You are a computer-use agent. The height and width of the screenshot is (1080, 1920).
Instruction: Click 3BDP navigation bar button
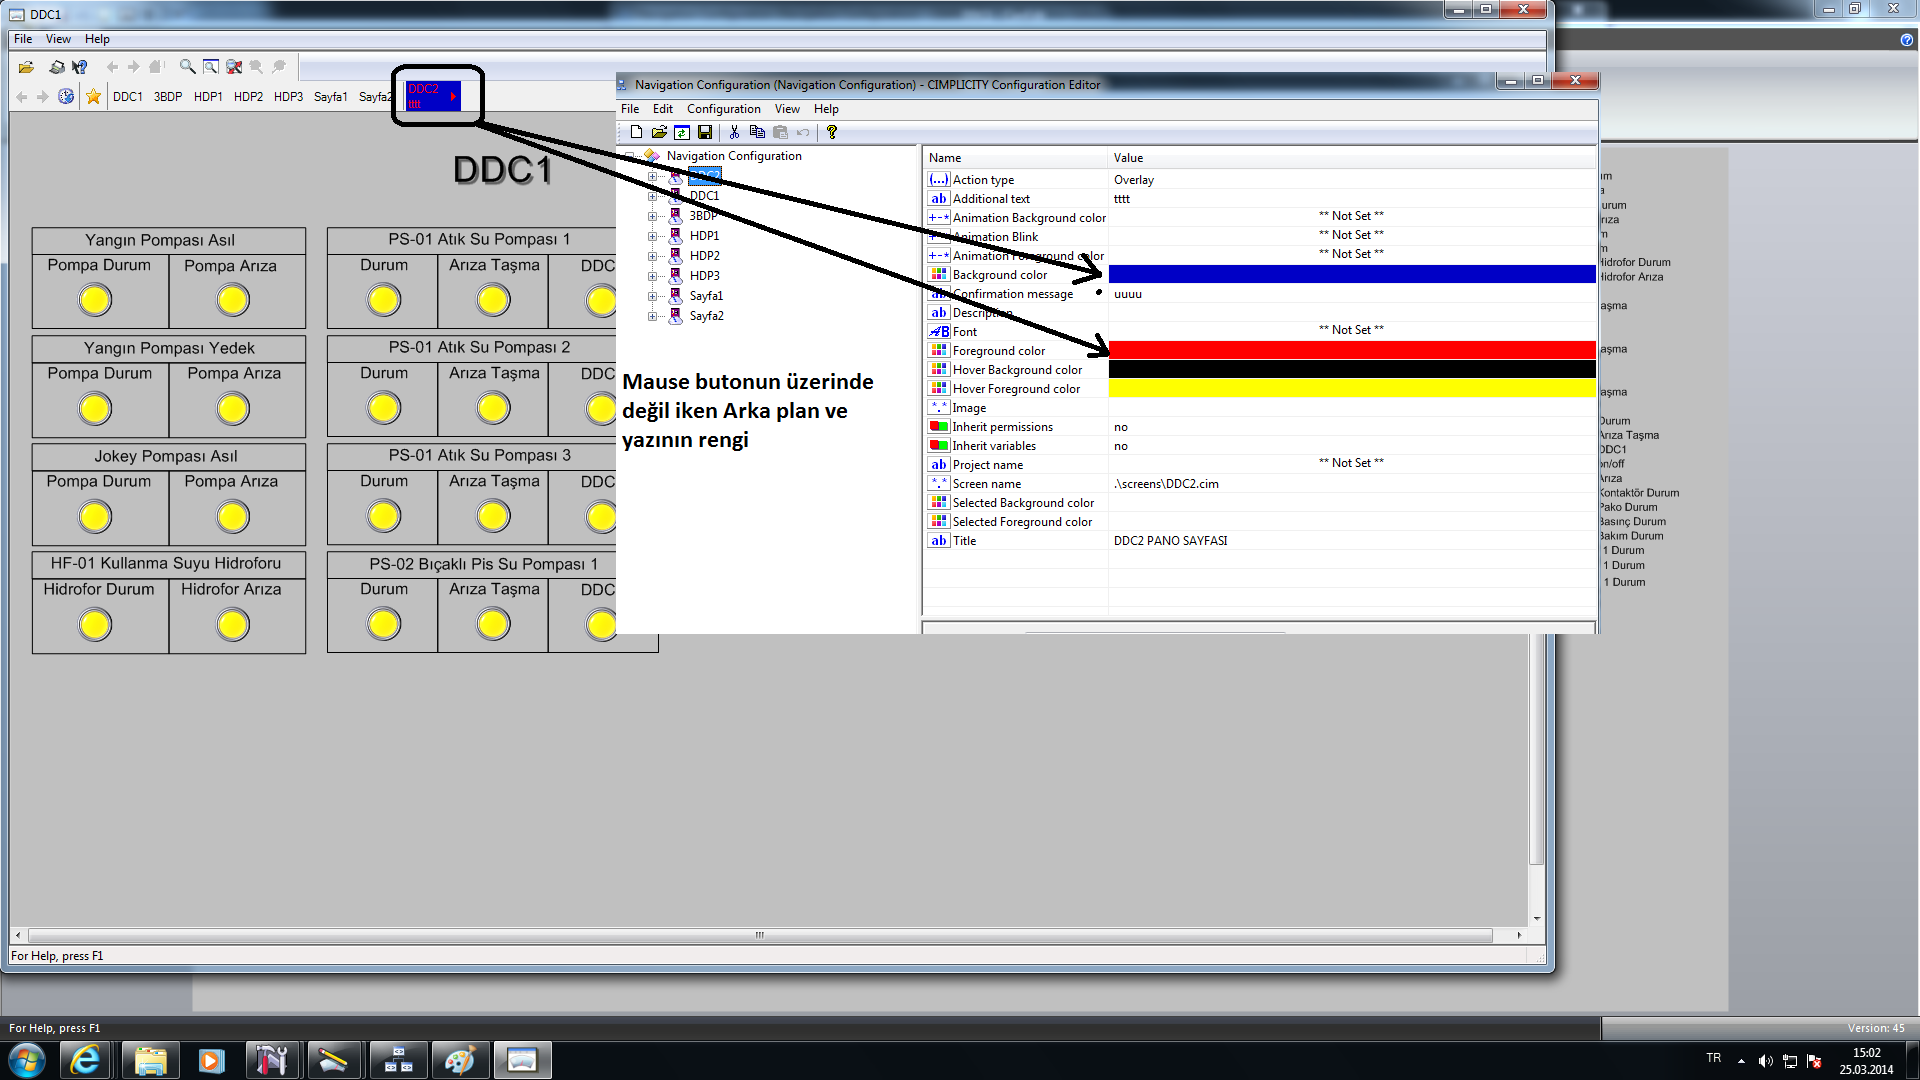pos(168,97)
